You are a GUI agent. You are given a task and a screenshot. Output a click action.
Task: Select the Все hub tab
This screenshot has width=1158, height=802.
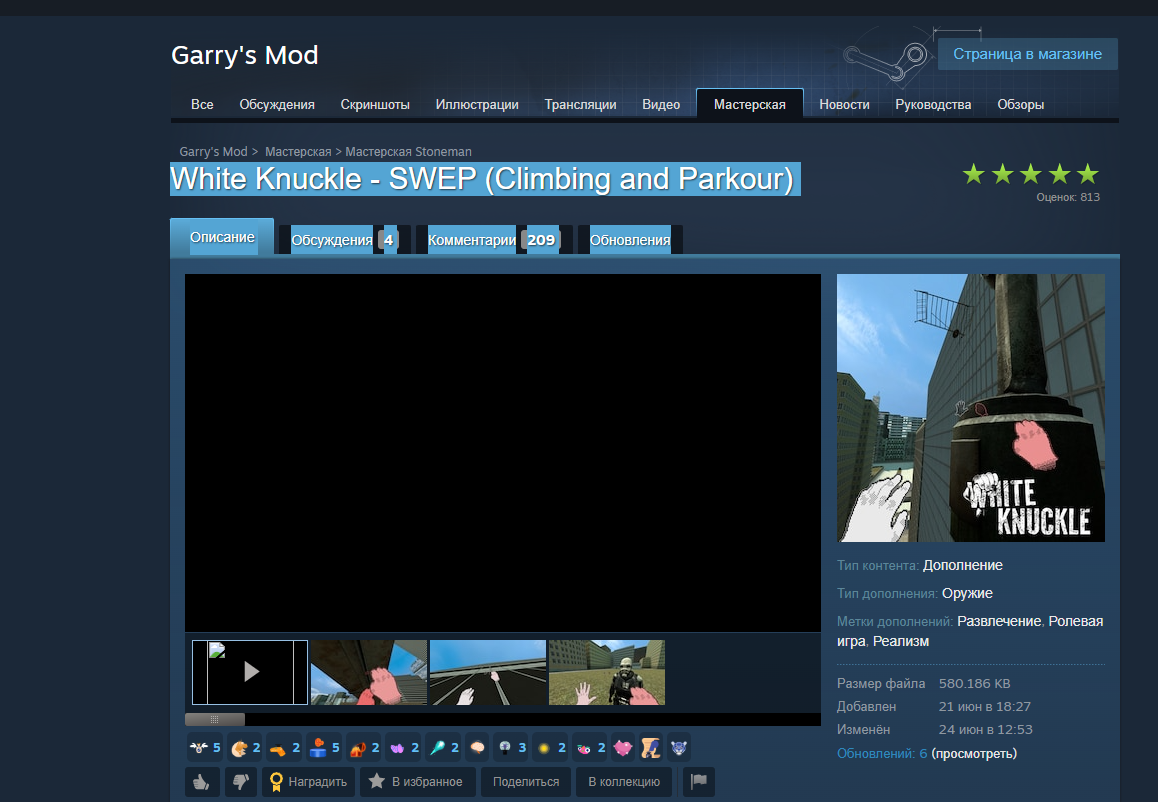point(202,104)
